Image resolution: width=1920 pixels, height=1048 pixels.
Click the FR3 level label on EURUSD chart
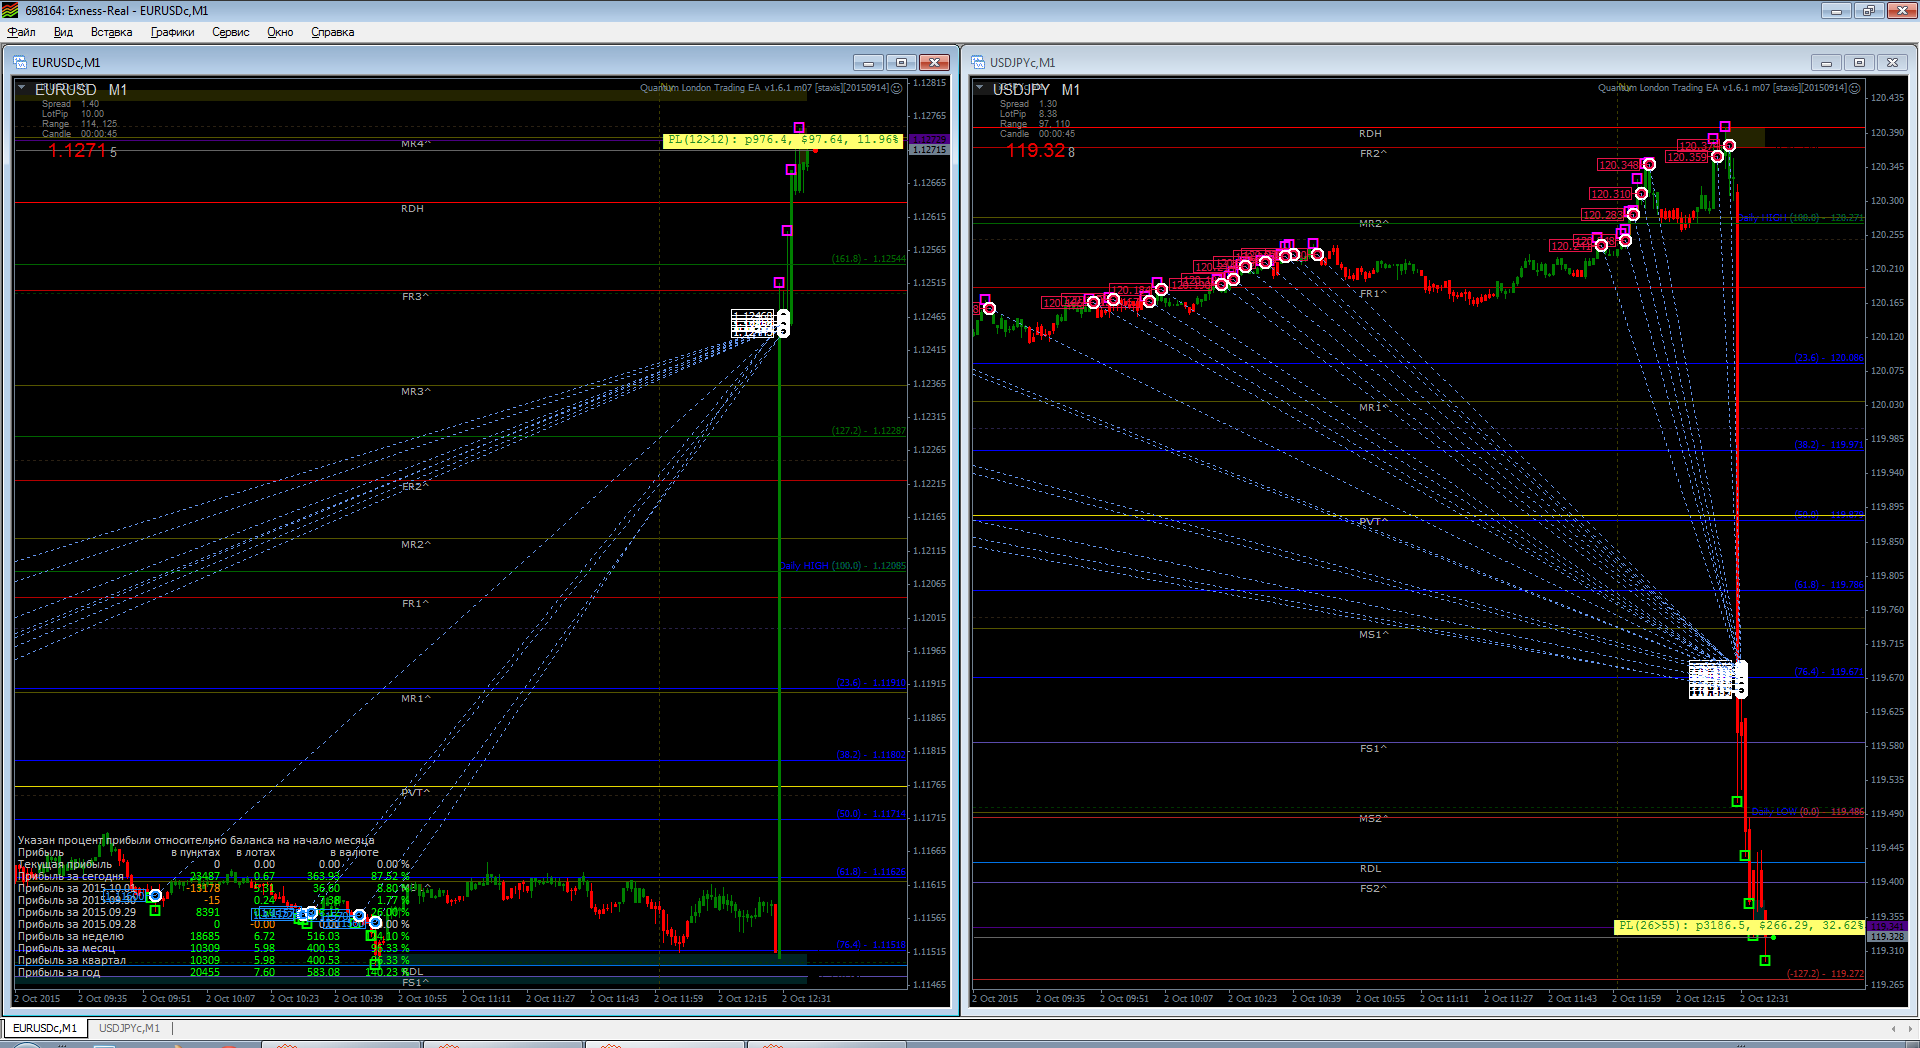pyautogui.click(x=415, y=297)
